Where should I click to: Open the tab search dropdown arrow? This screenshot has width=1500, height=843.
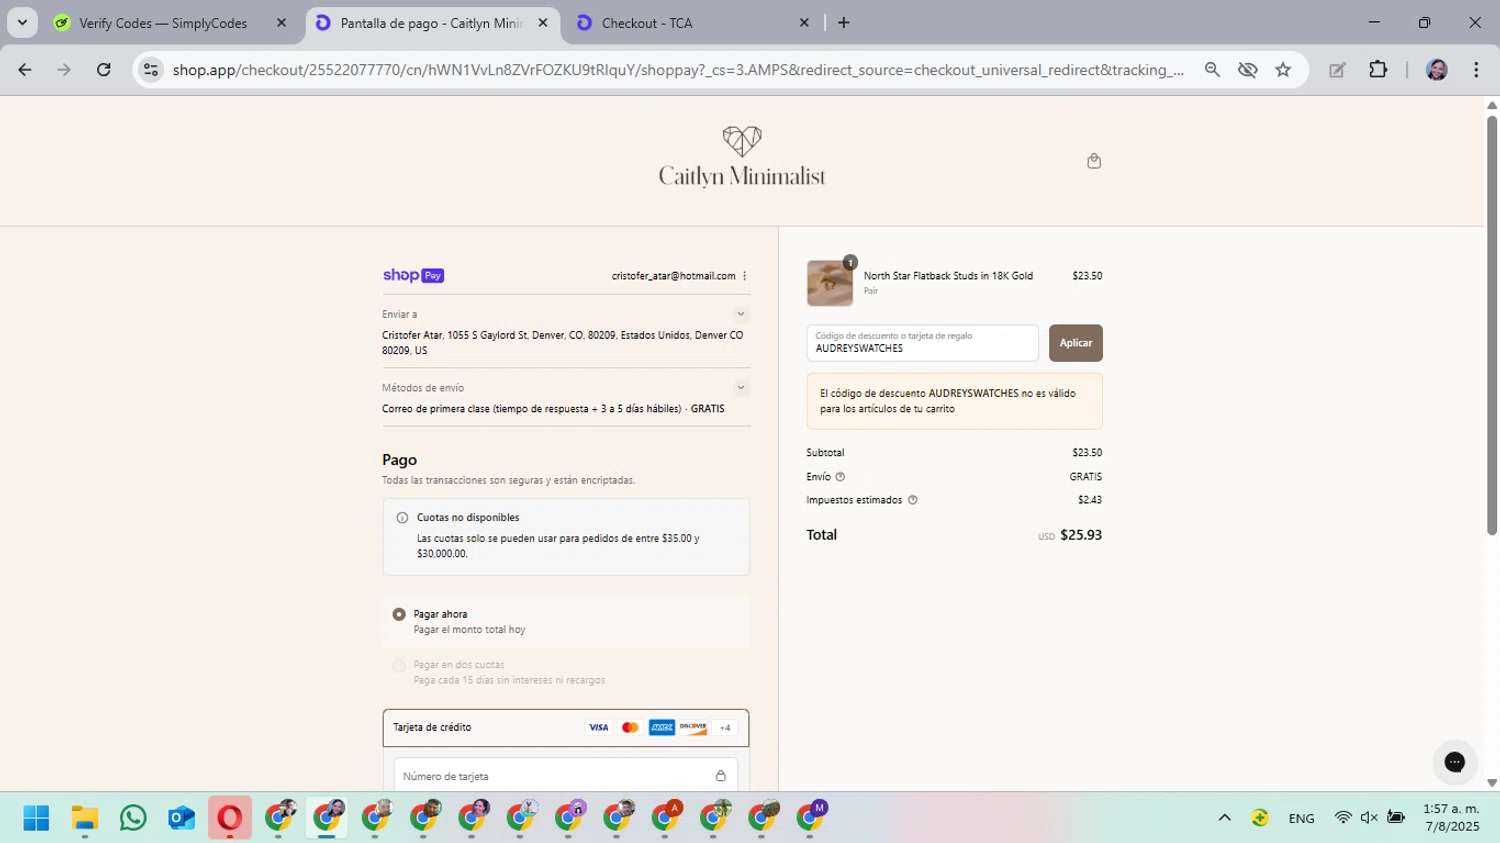(22, 22)
